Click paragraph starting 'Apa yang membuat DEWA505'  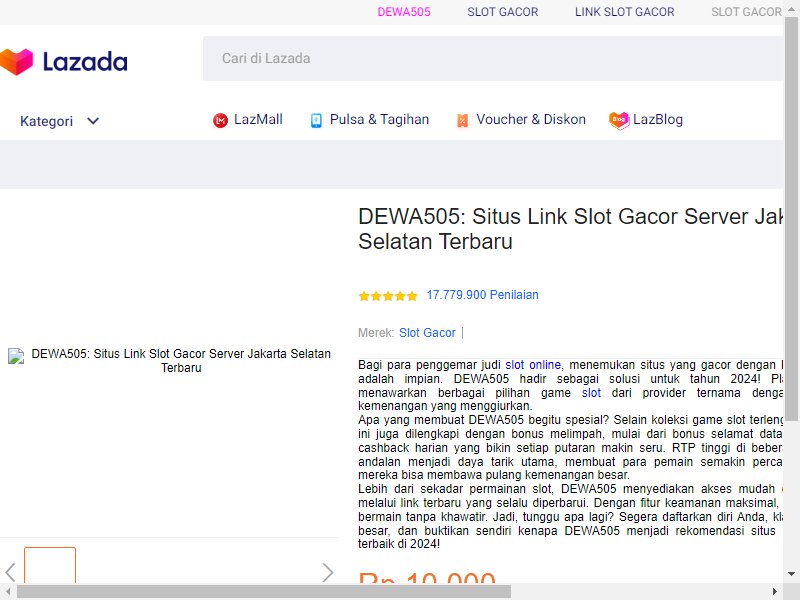tap(570, 447)
